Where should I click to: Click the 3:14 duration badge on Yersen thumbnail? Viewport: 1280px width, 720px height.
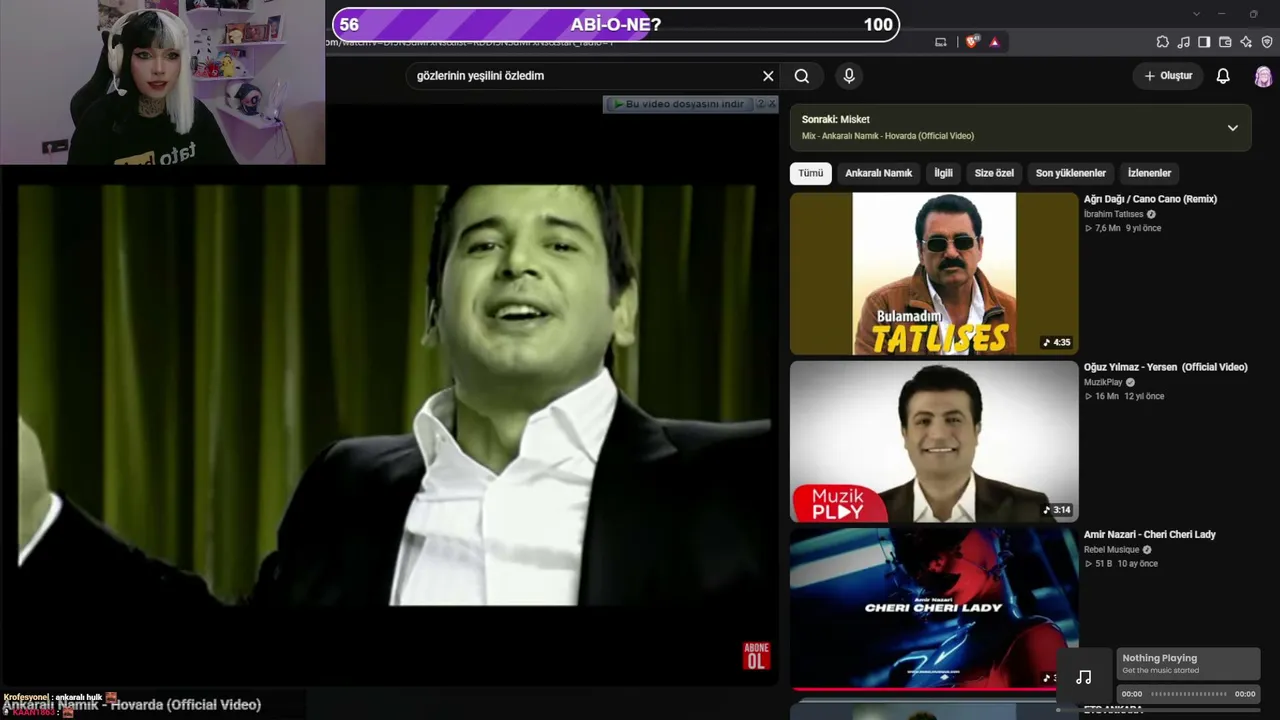[1056, 510]
